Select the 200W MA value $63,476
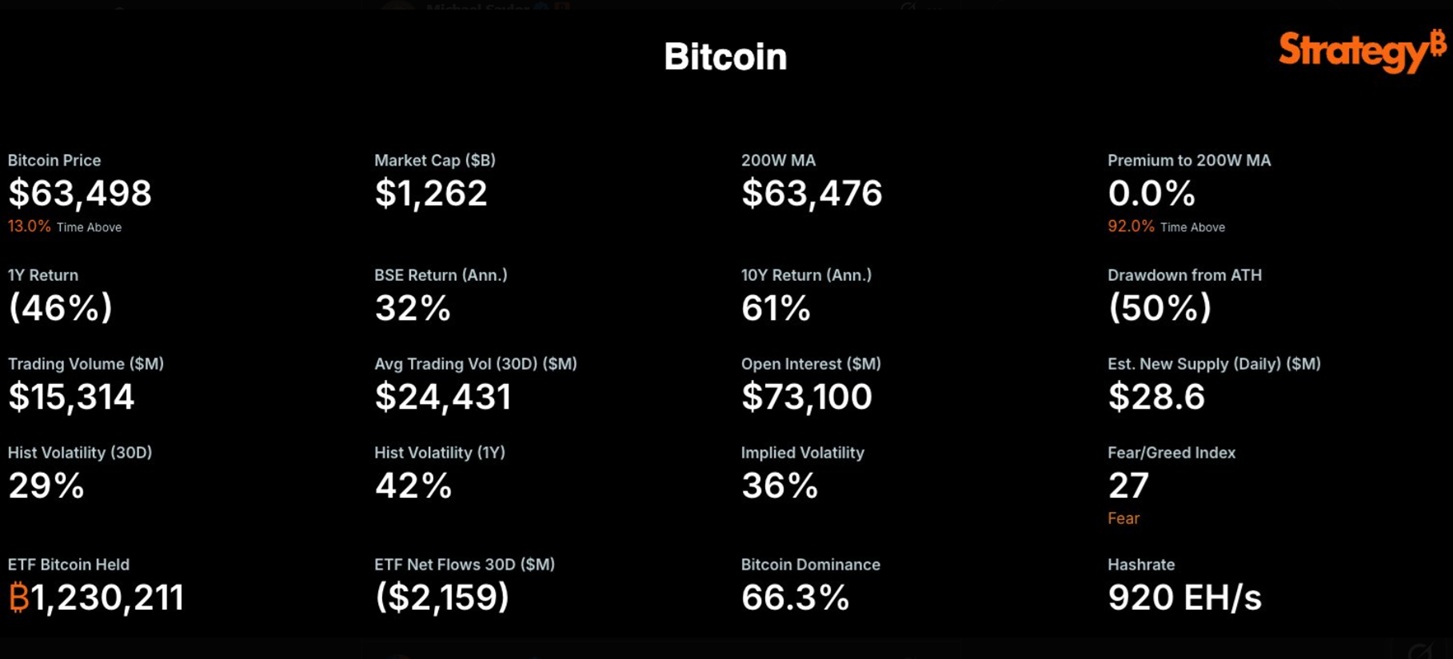 [x=812, y=193]
